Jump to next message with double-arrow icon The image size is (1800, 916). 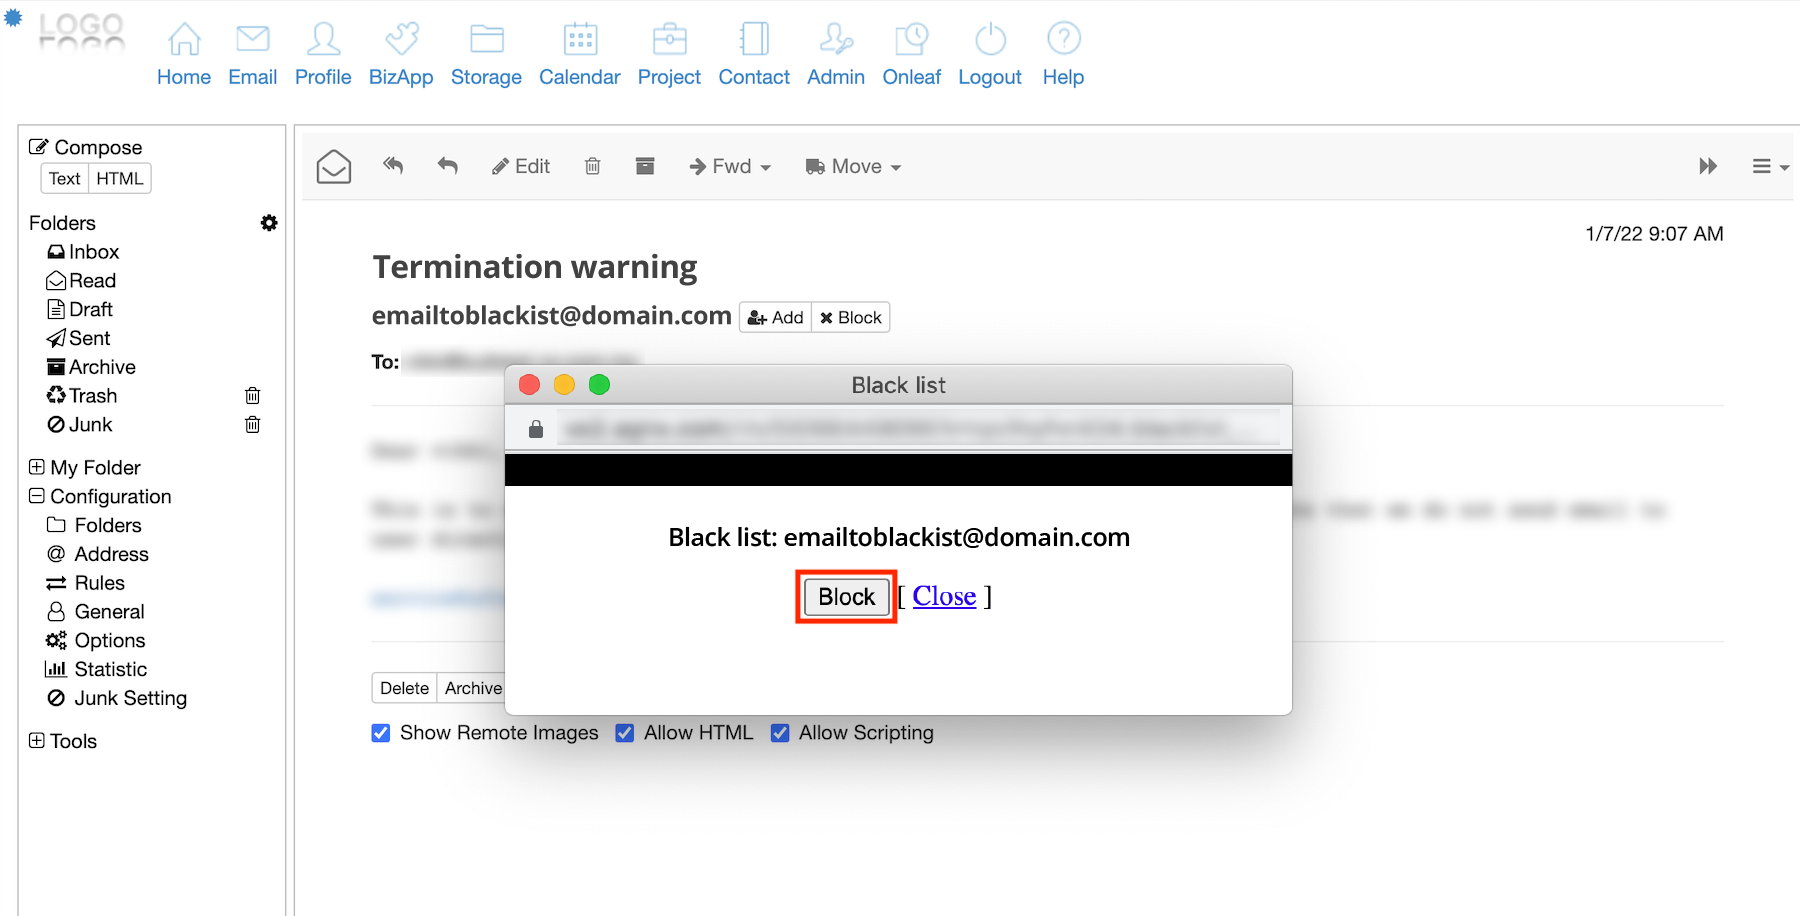(1708, 166)
